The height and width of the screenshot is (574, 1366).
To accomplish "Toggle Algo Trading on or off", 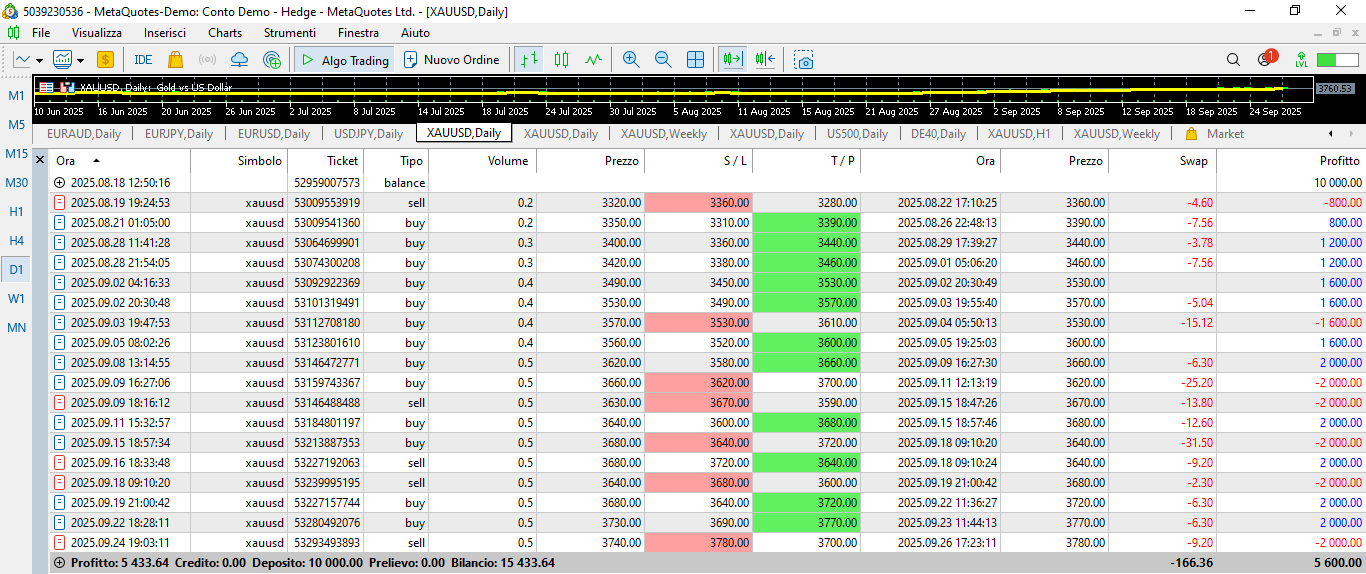I will 345,60.
